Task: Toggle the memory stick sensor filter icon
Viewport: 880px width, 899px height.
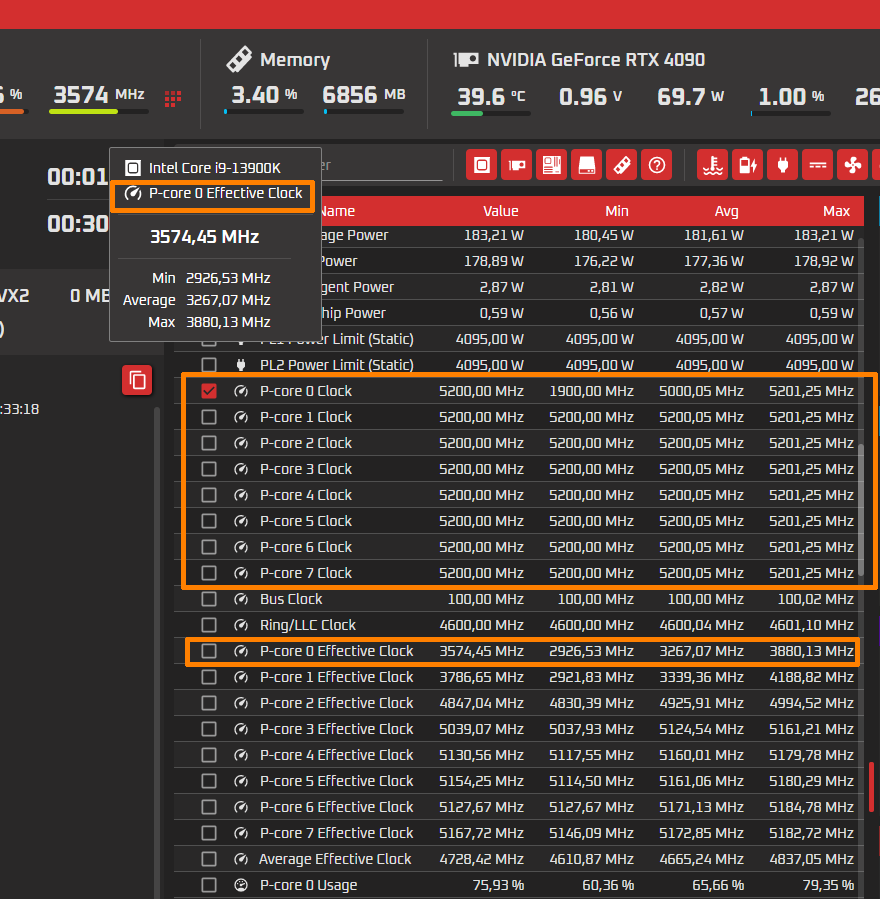Action: 621,165
